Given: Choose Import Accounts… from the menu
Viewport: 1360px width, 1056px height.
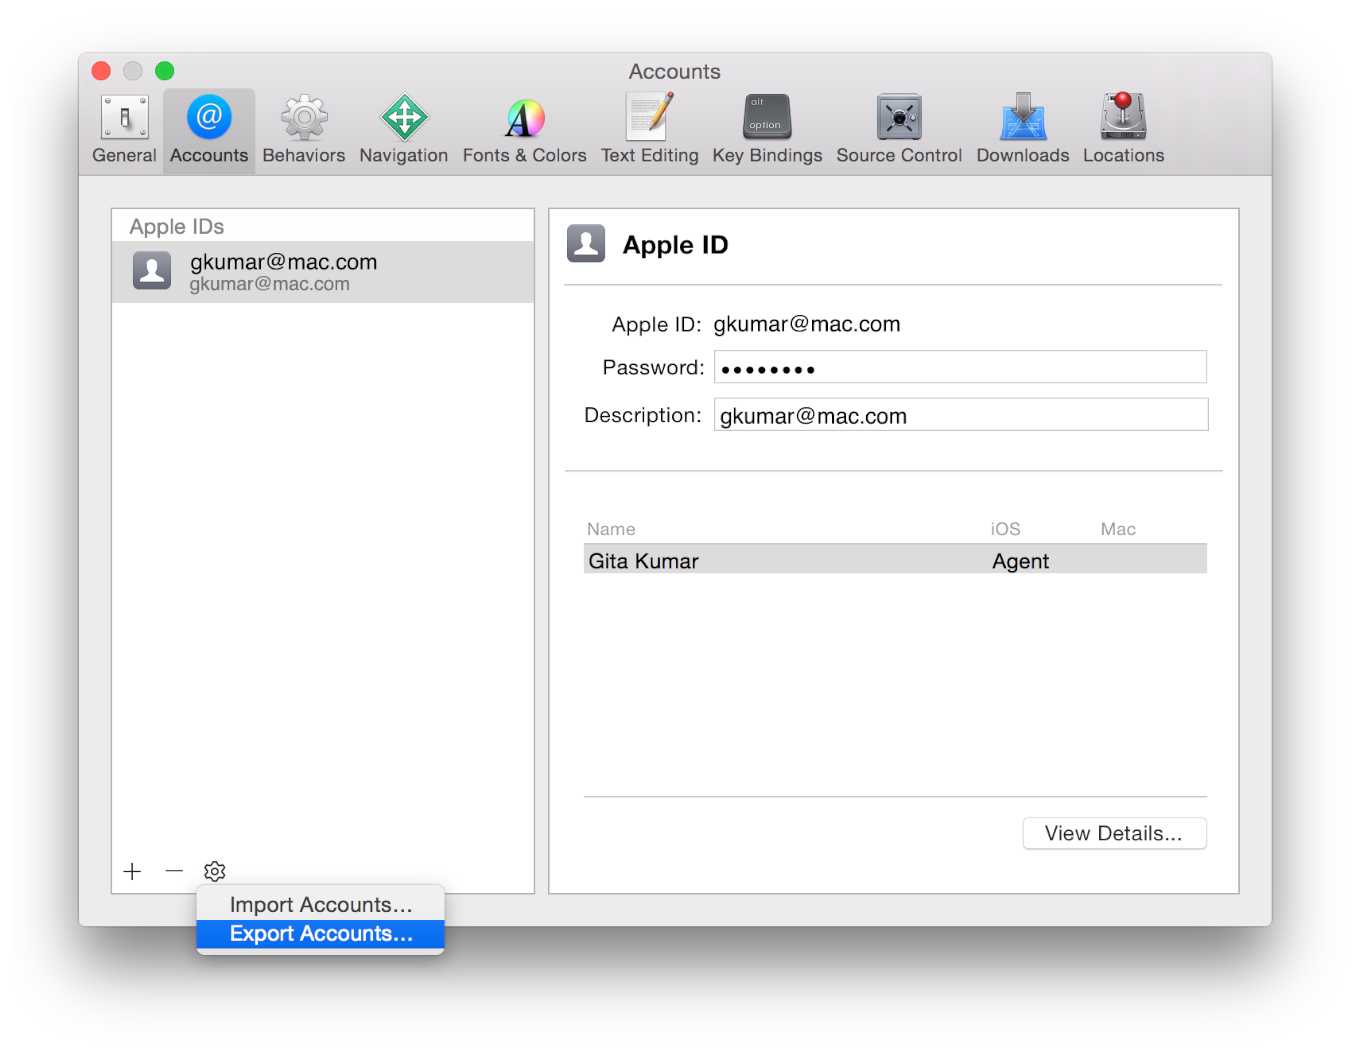Looking at the screenshot, I should [x=320, y=905].
